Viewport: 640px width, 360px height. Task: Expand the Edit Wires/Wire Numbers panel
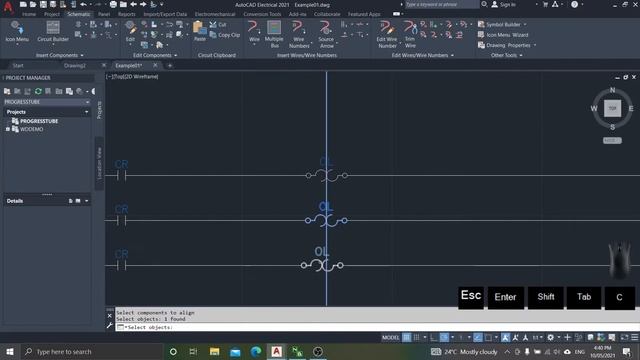(x=422, y=55)
